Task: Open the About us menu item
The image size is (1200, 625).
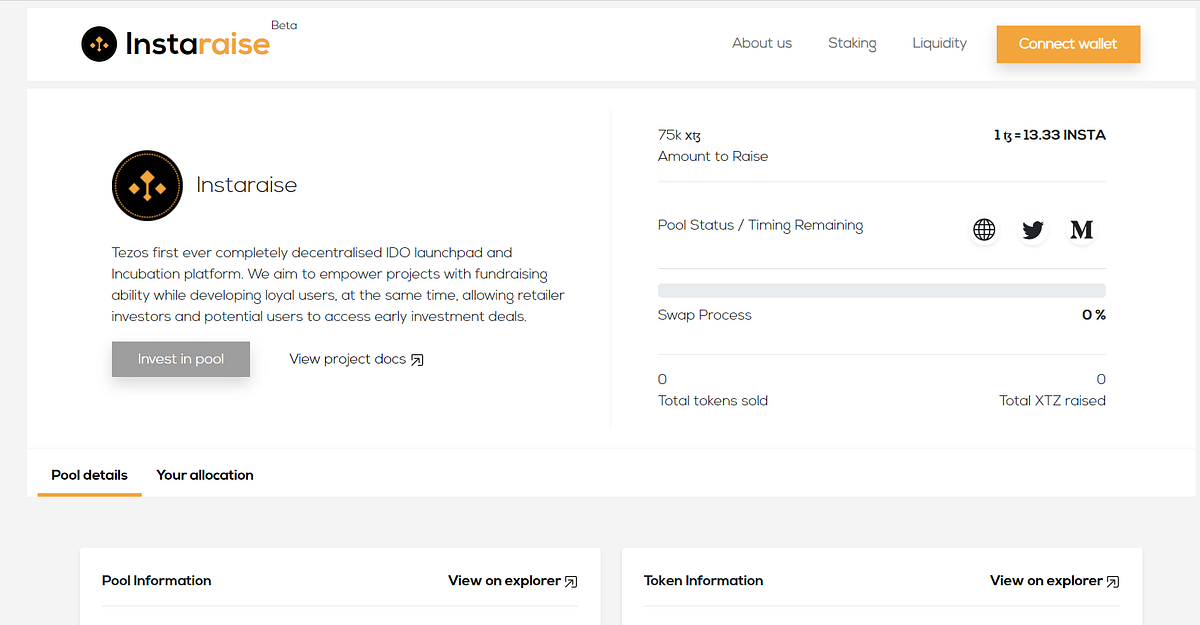Action: tap(762, 43)
